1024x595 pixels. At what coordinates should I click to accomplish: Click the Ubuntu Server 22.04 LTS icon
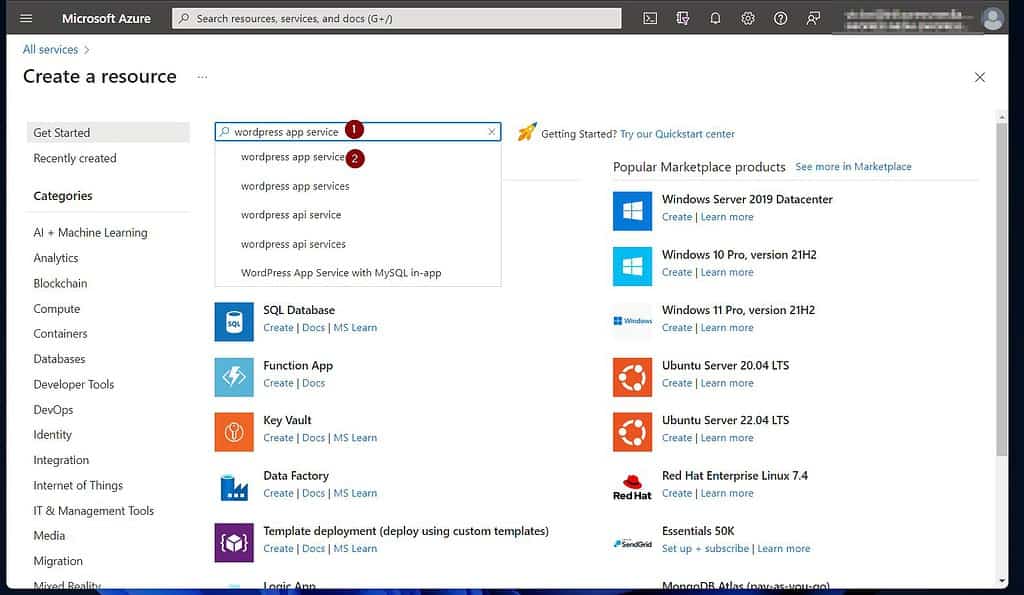click(x=632, y=432)
